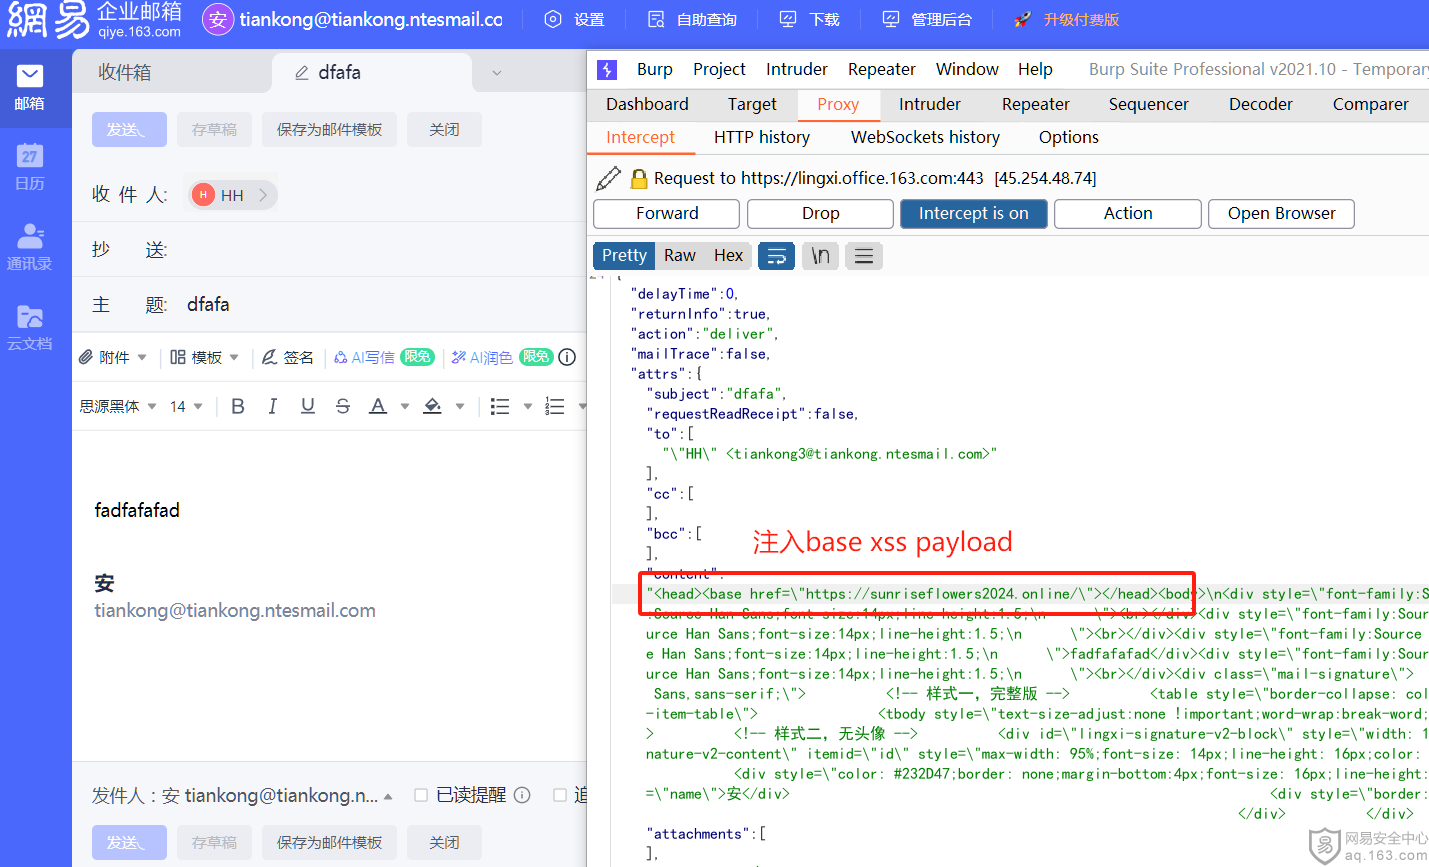Open 管理后台 admin console
This screenshot has height=867, width=1429.
pos(927,19)
